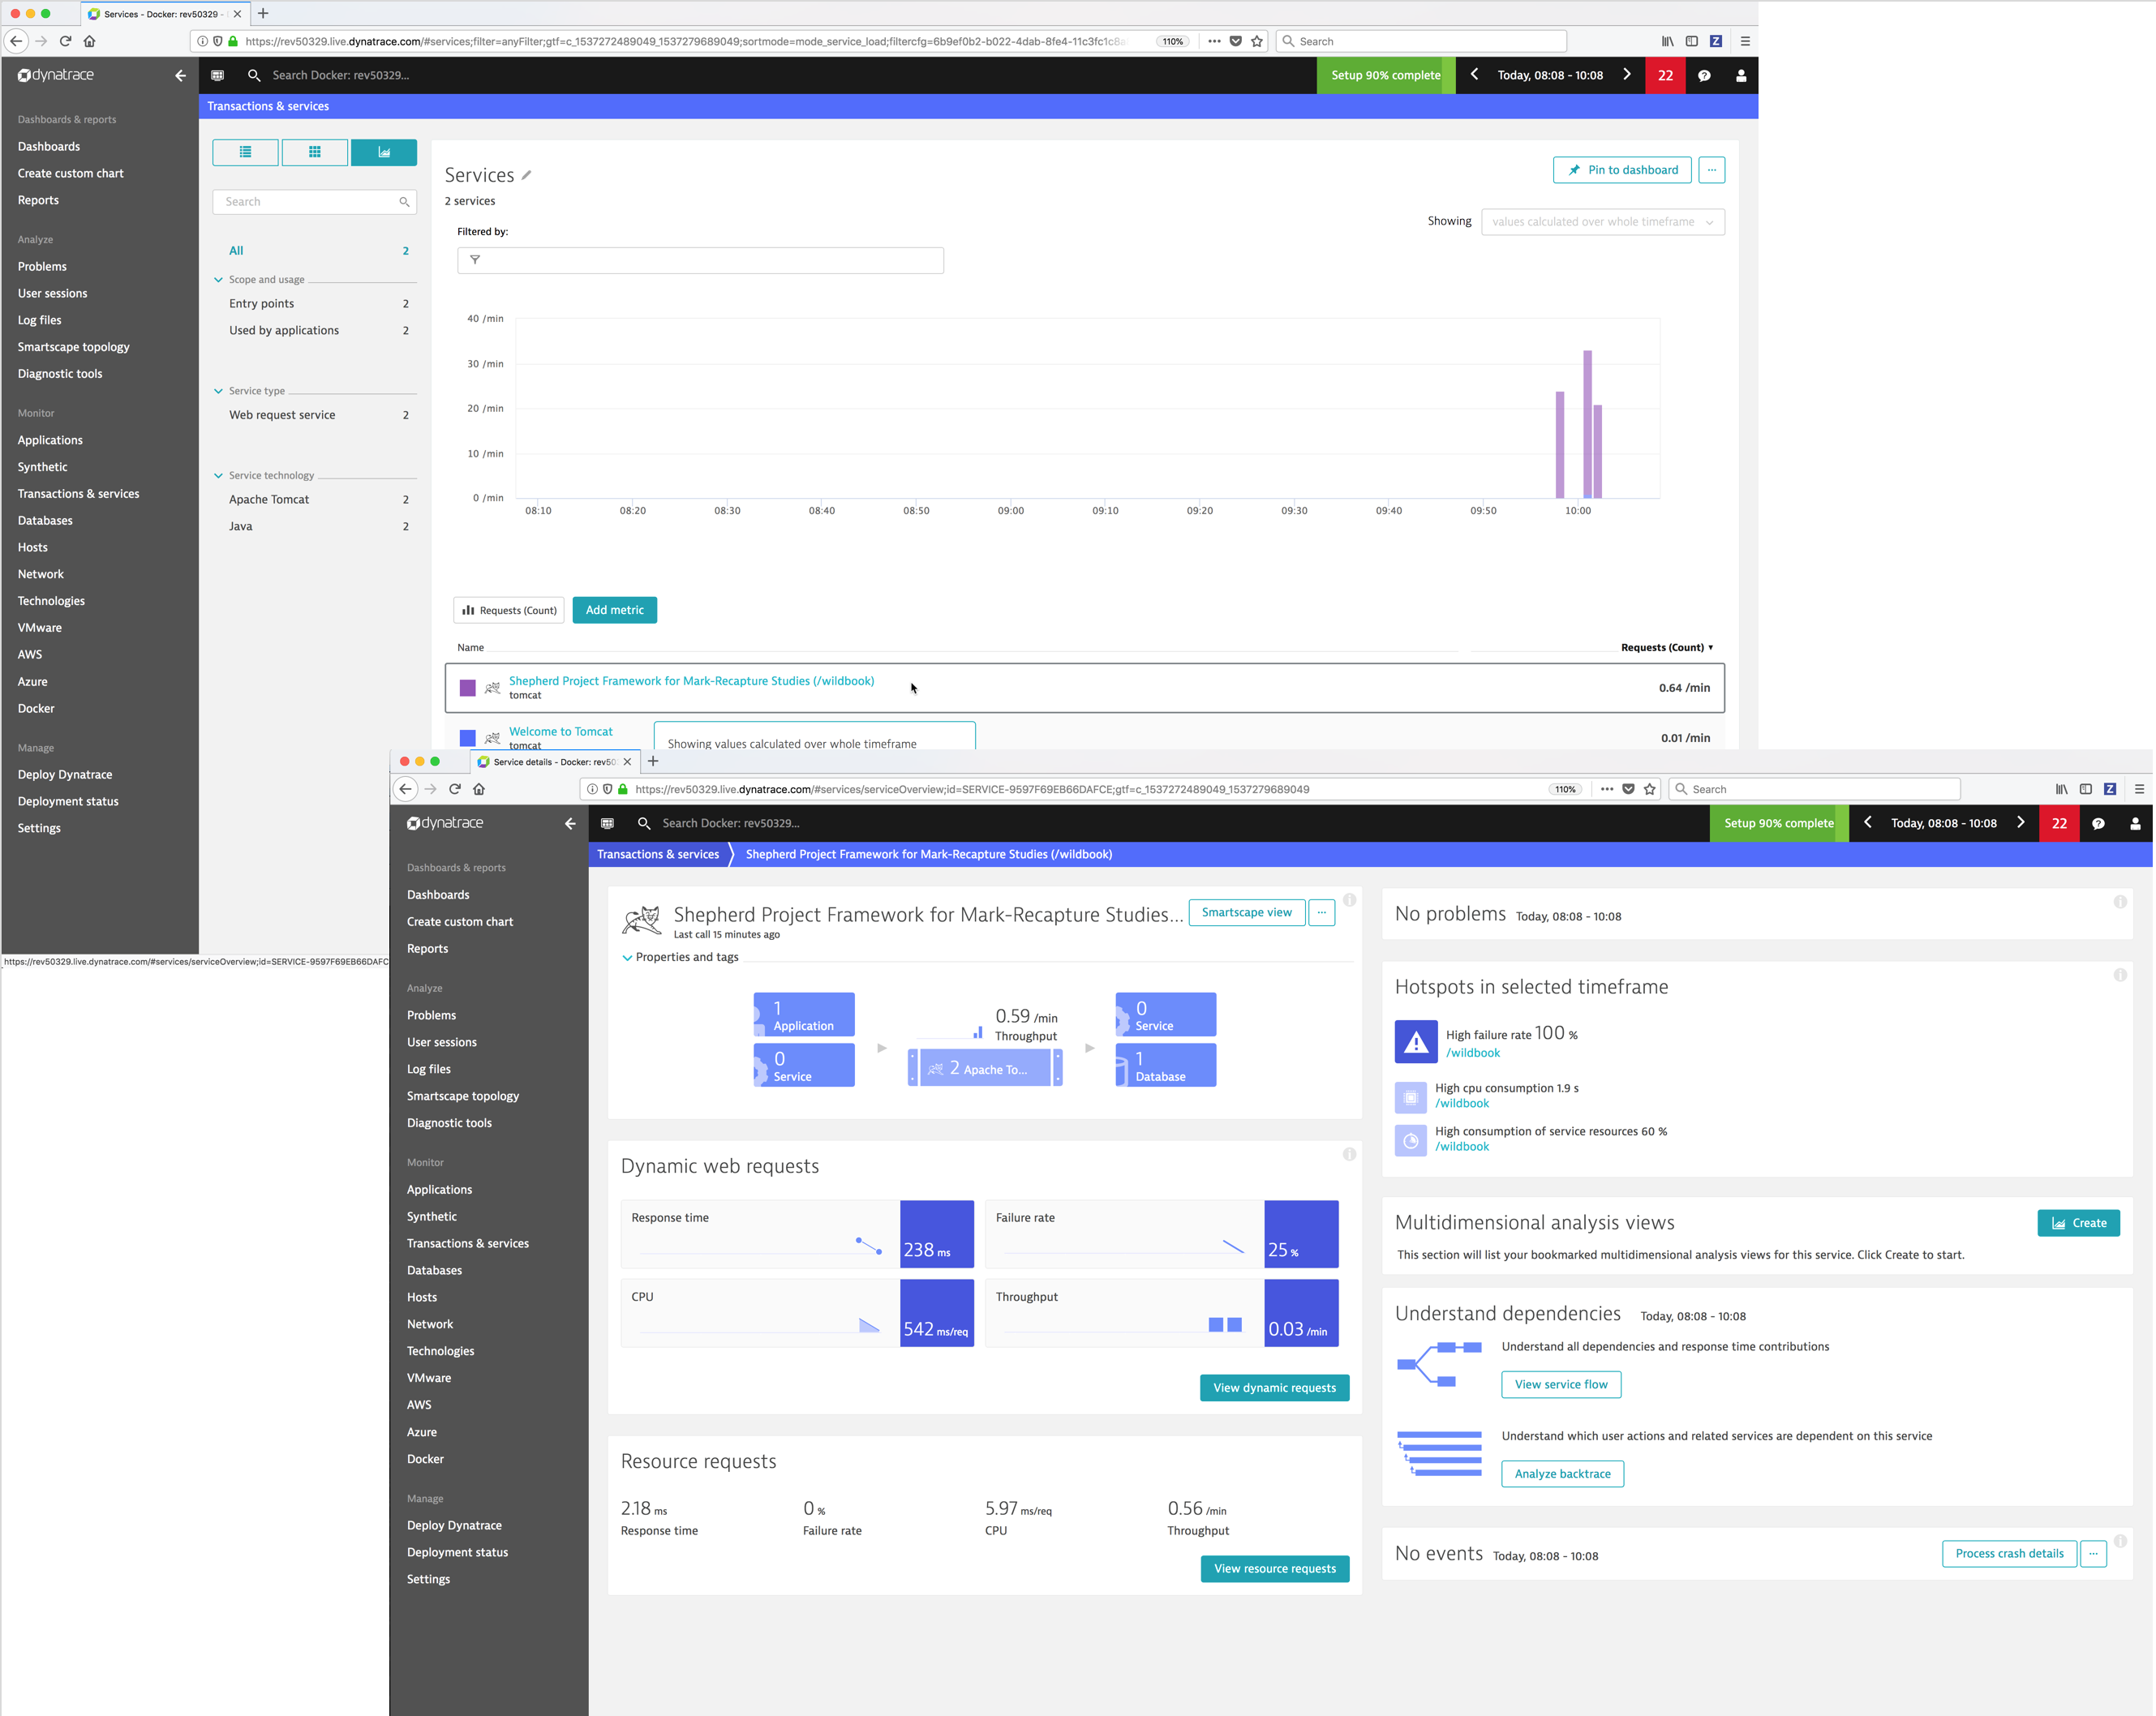This screenshot has height=1716, width=2156.
Task: Open Diagnostic tools in Service details menu
Action: (x=449, y=1124)
